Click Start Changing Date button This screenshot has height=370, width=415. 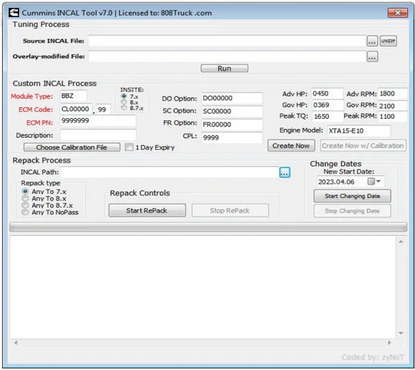click(x=352, y=196)
